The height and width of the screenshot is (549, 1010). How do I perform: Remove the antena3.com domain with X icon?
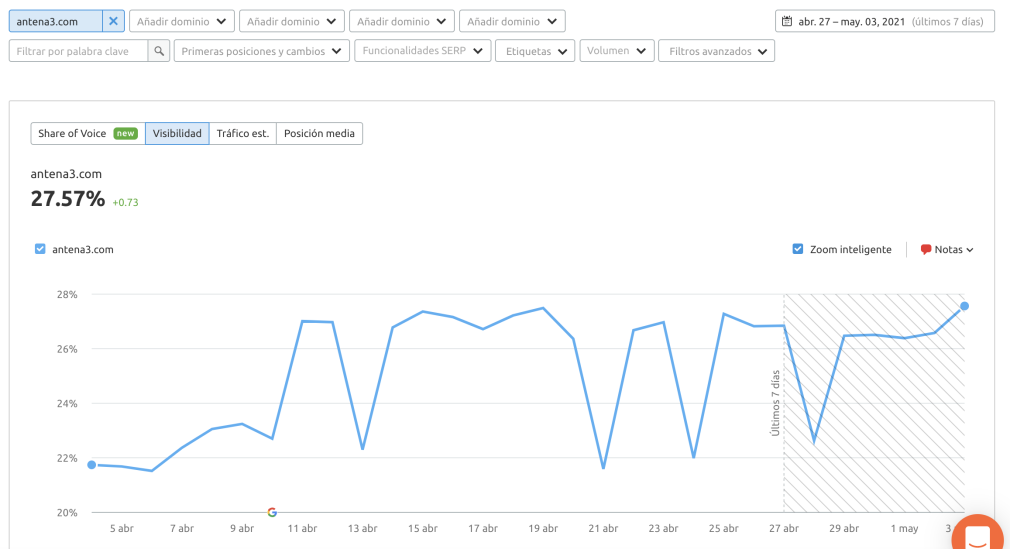pos(113,21)
